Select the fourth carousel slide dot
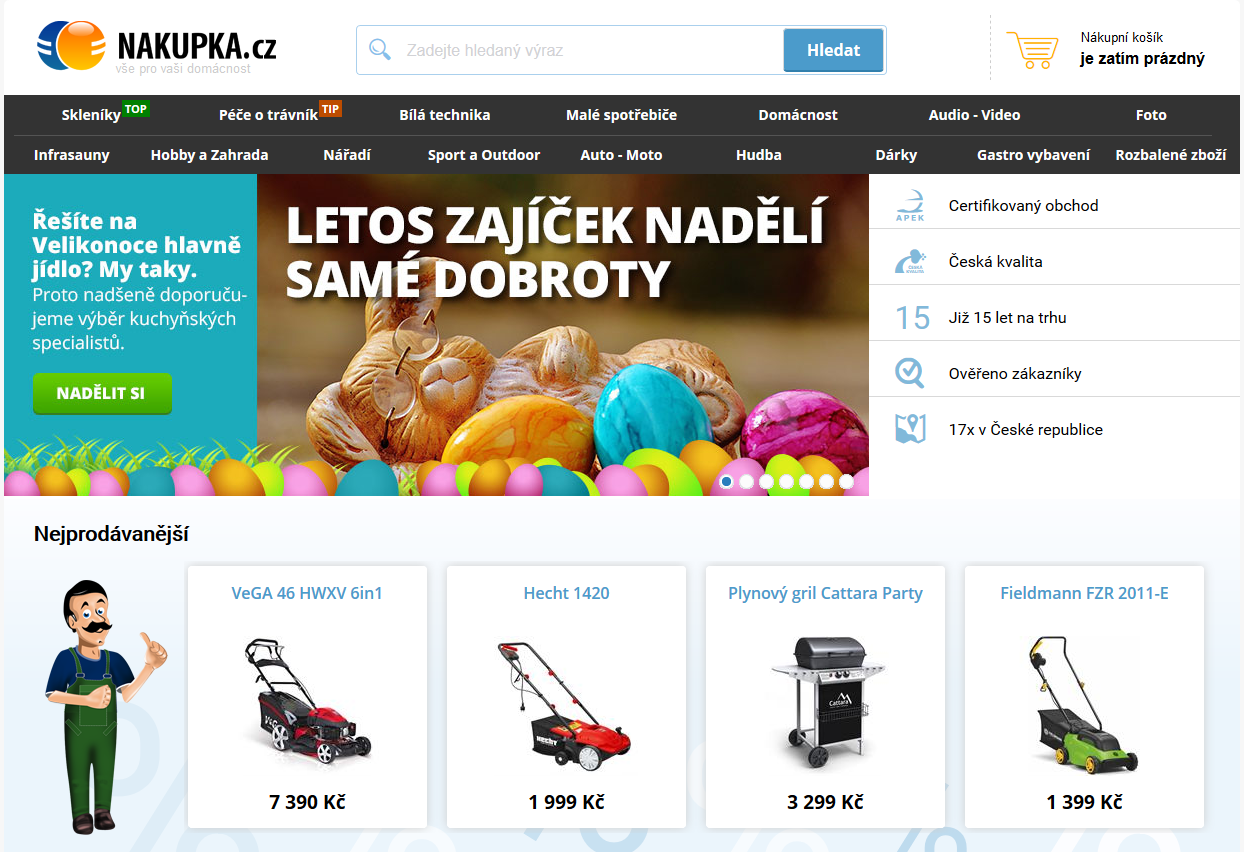Screen dimensions: 1244x852 point(786,482)
